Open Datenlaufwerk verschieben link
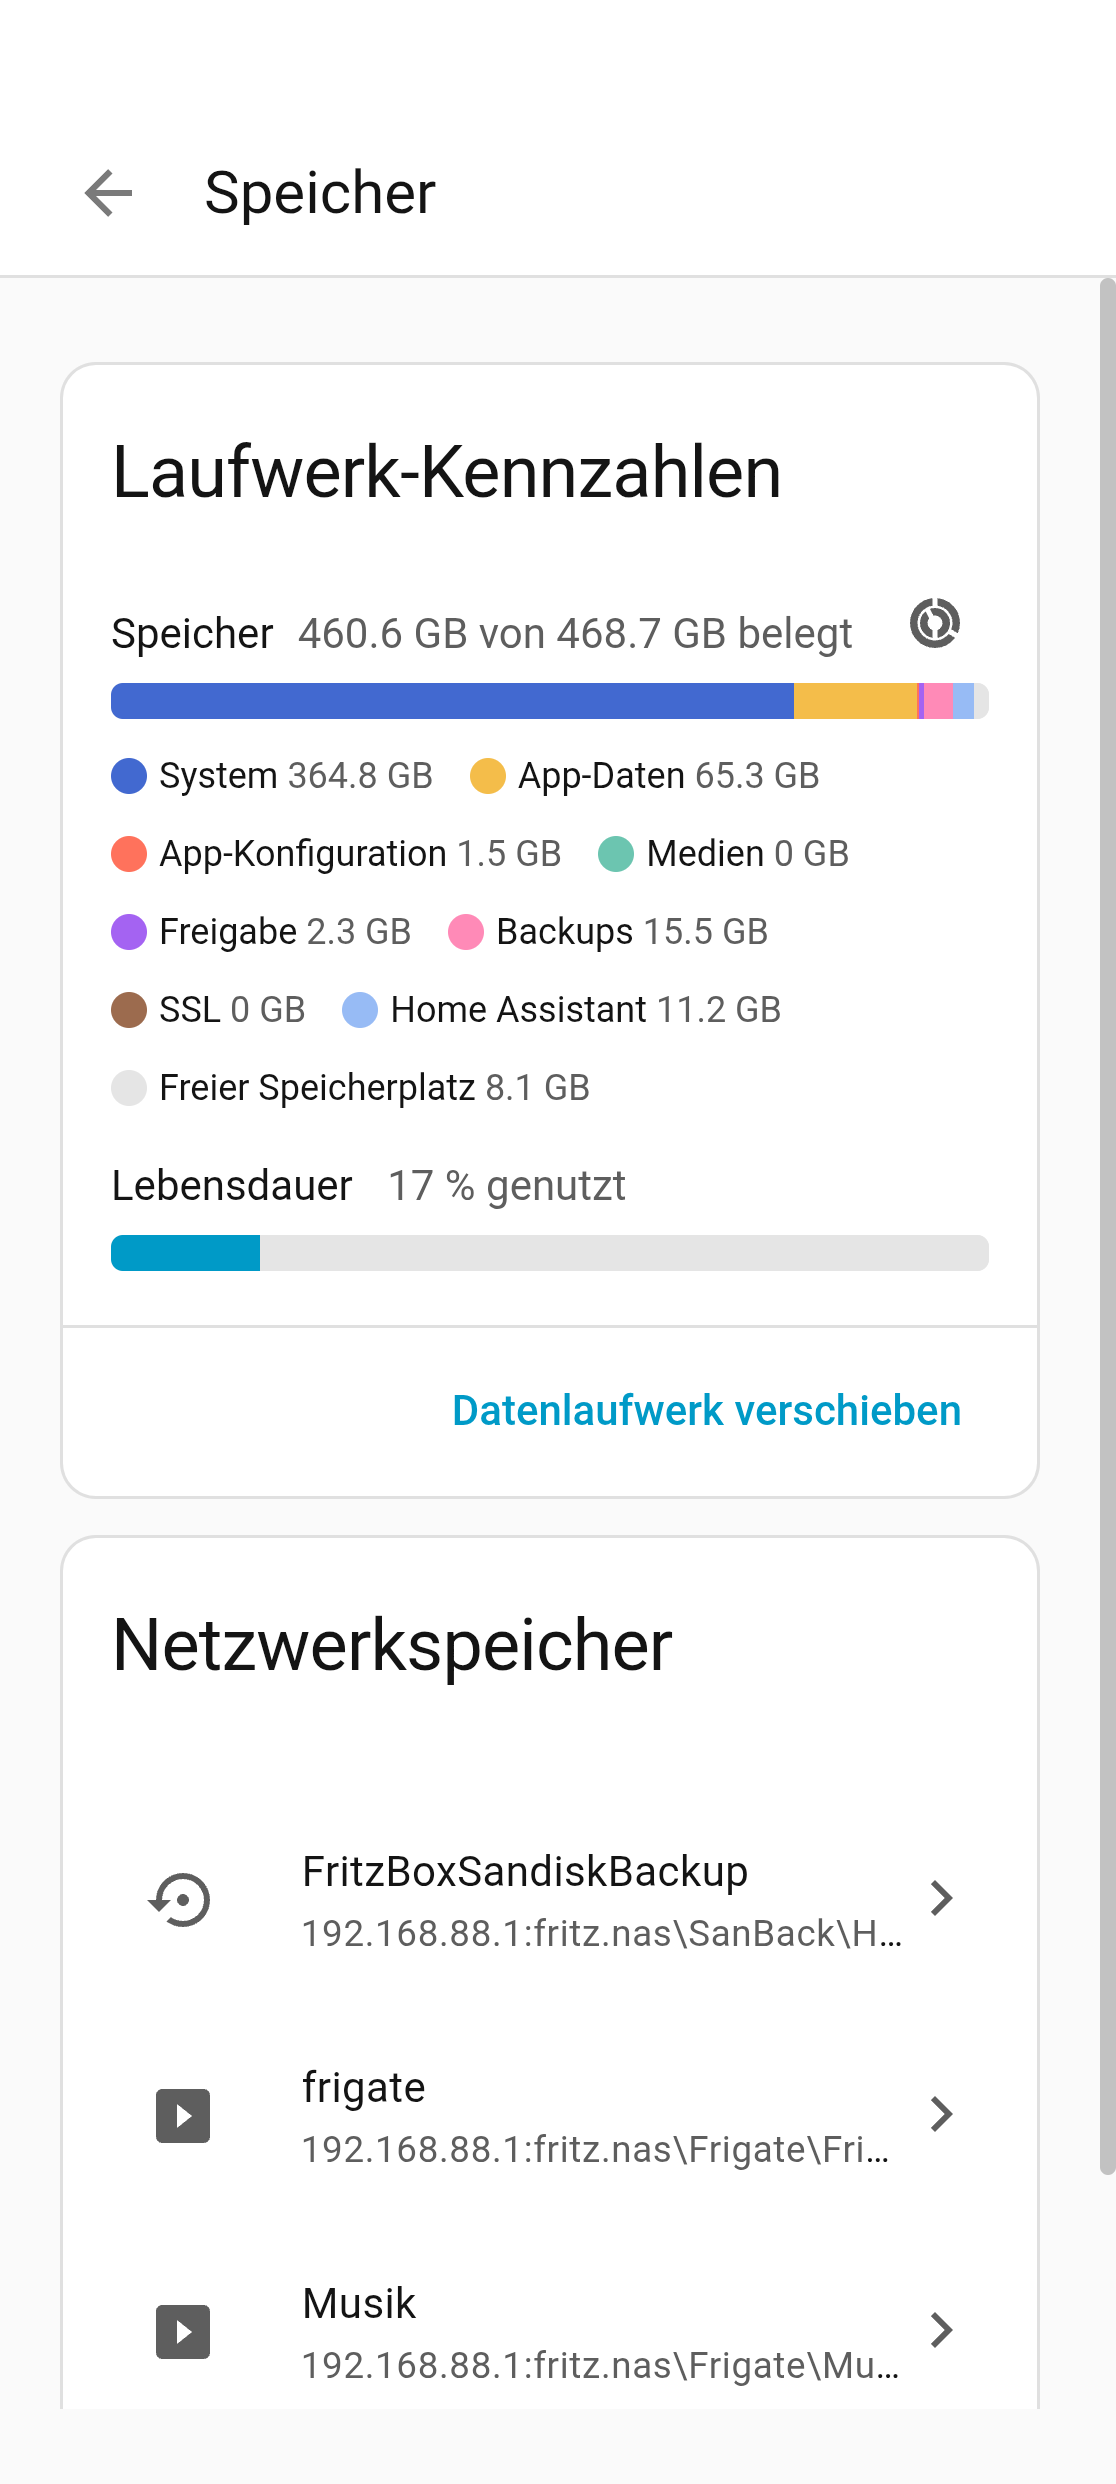This screenshot has height=2484, width=1116. click(706, 1410)
